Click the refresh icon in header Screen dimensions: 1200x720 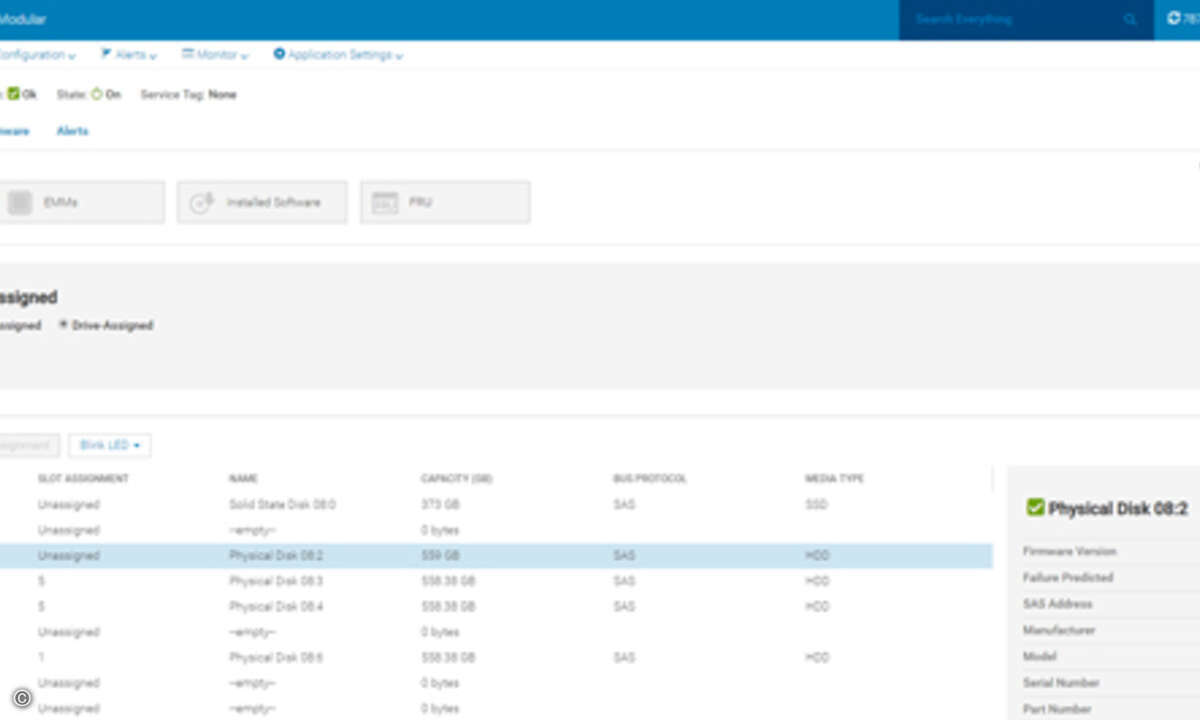coord(1174,18)
